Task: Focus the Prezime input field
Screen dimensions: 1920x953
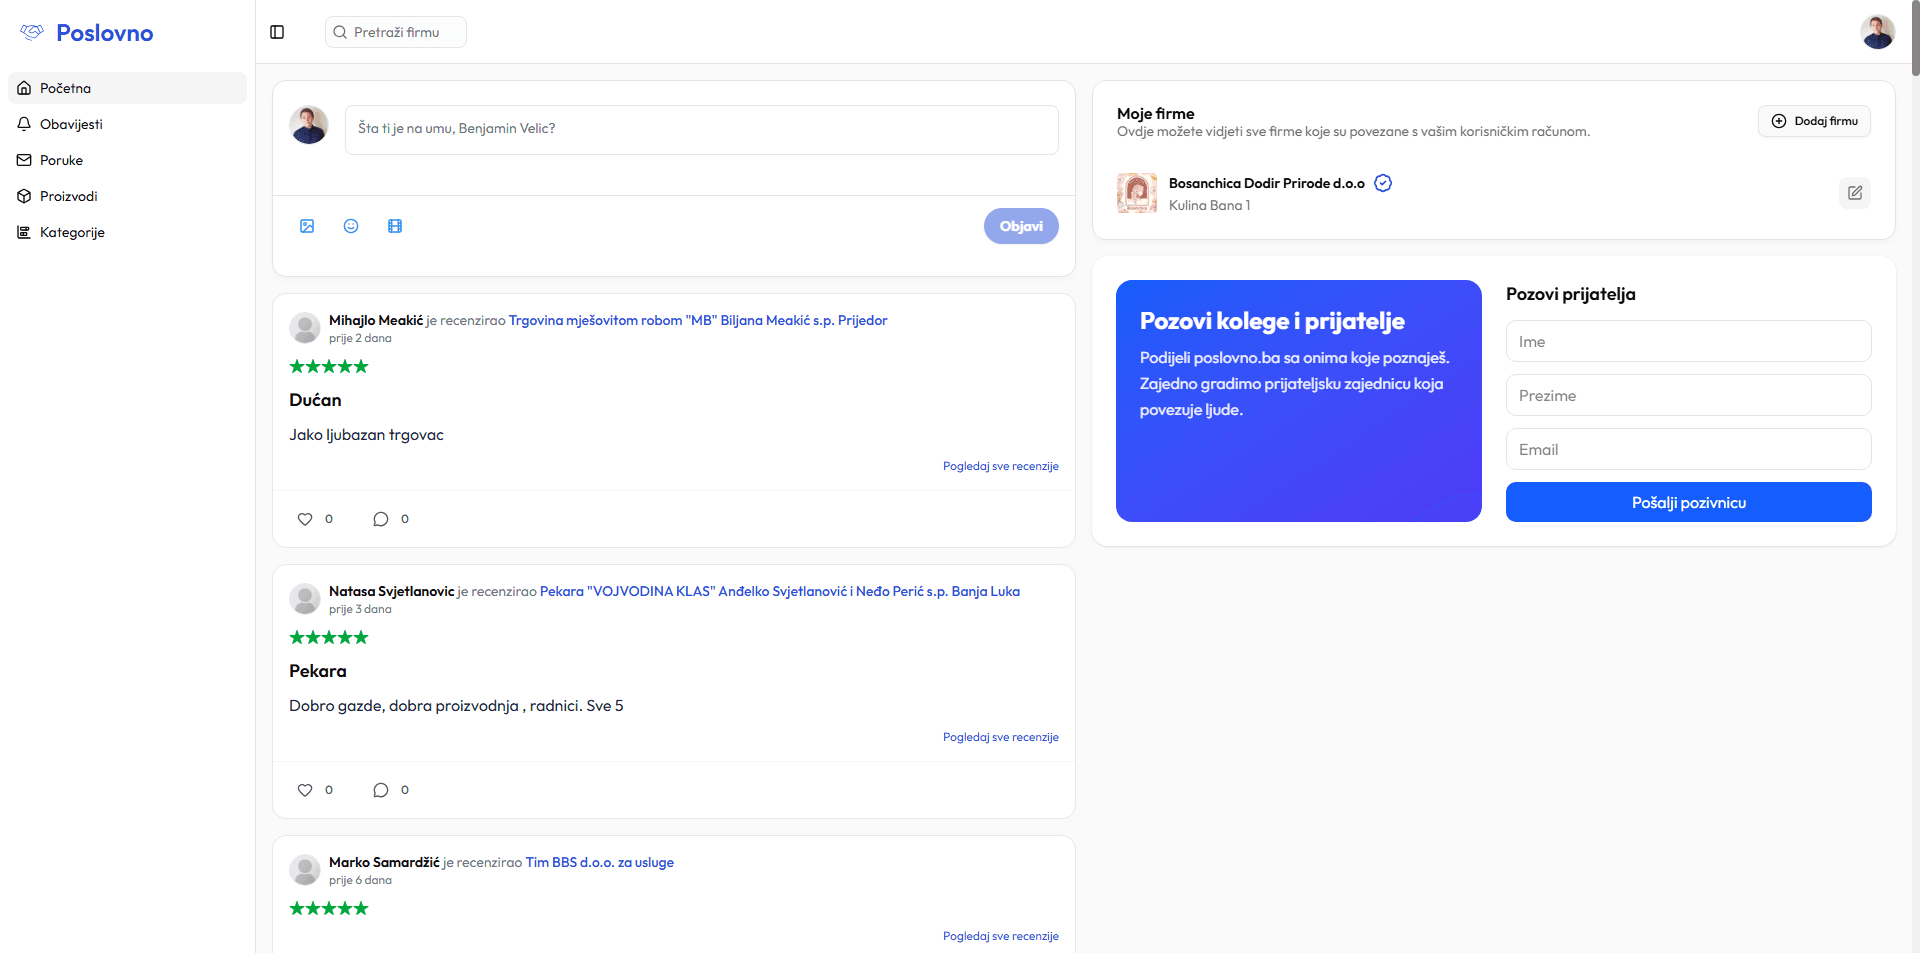Action: tap(1688, 395)
